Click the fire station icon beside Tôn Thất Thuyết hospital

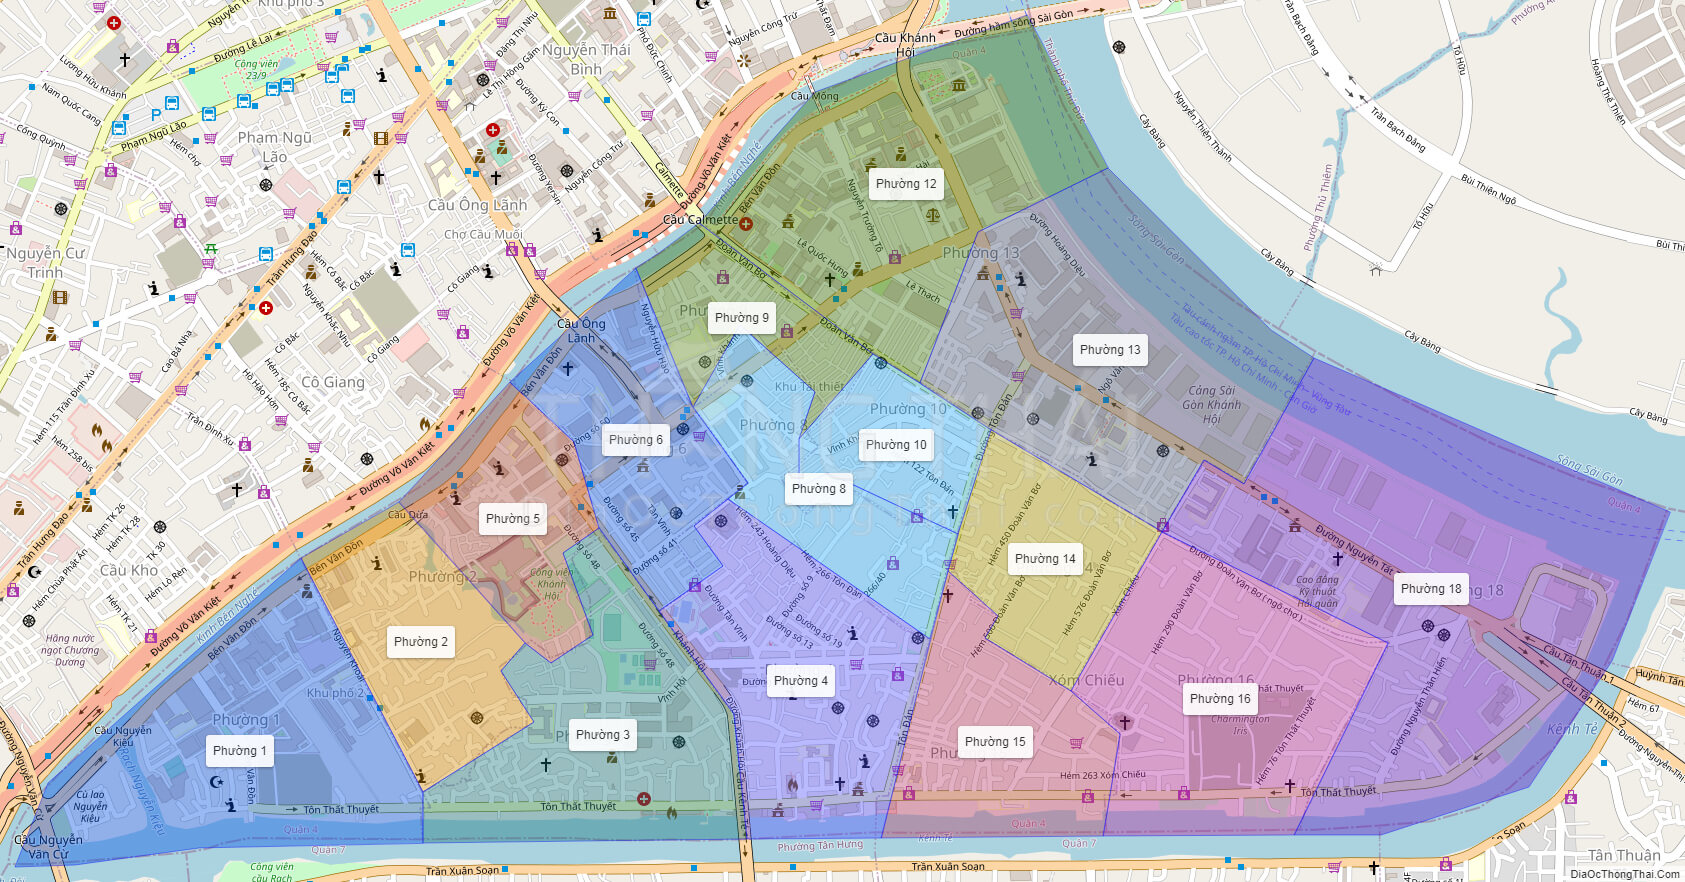672,813
